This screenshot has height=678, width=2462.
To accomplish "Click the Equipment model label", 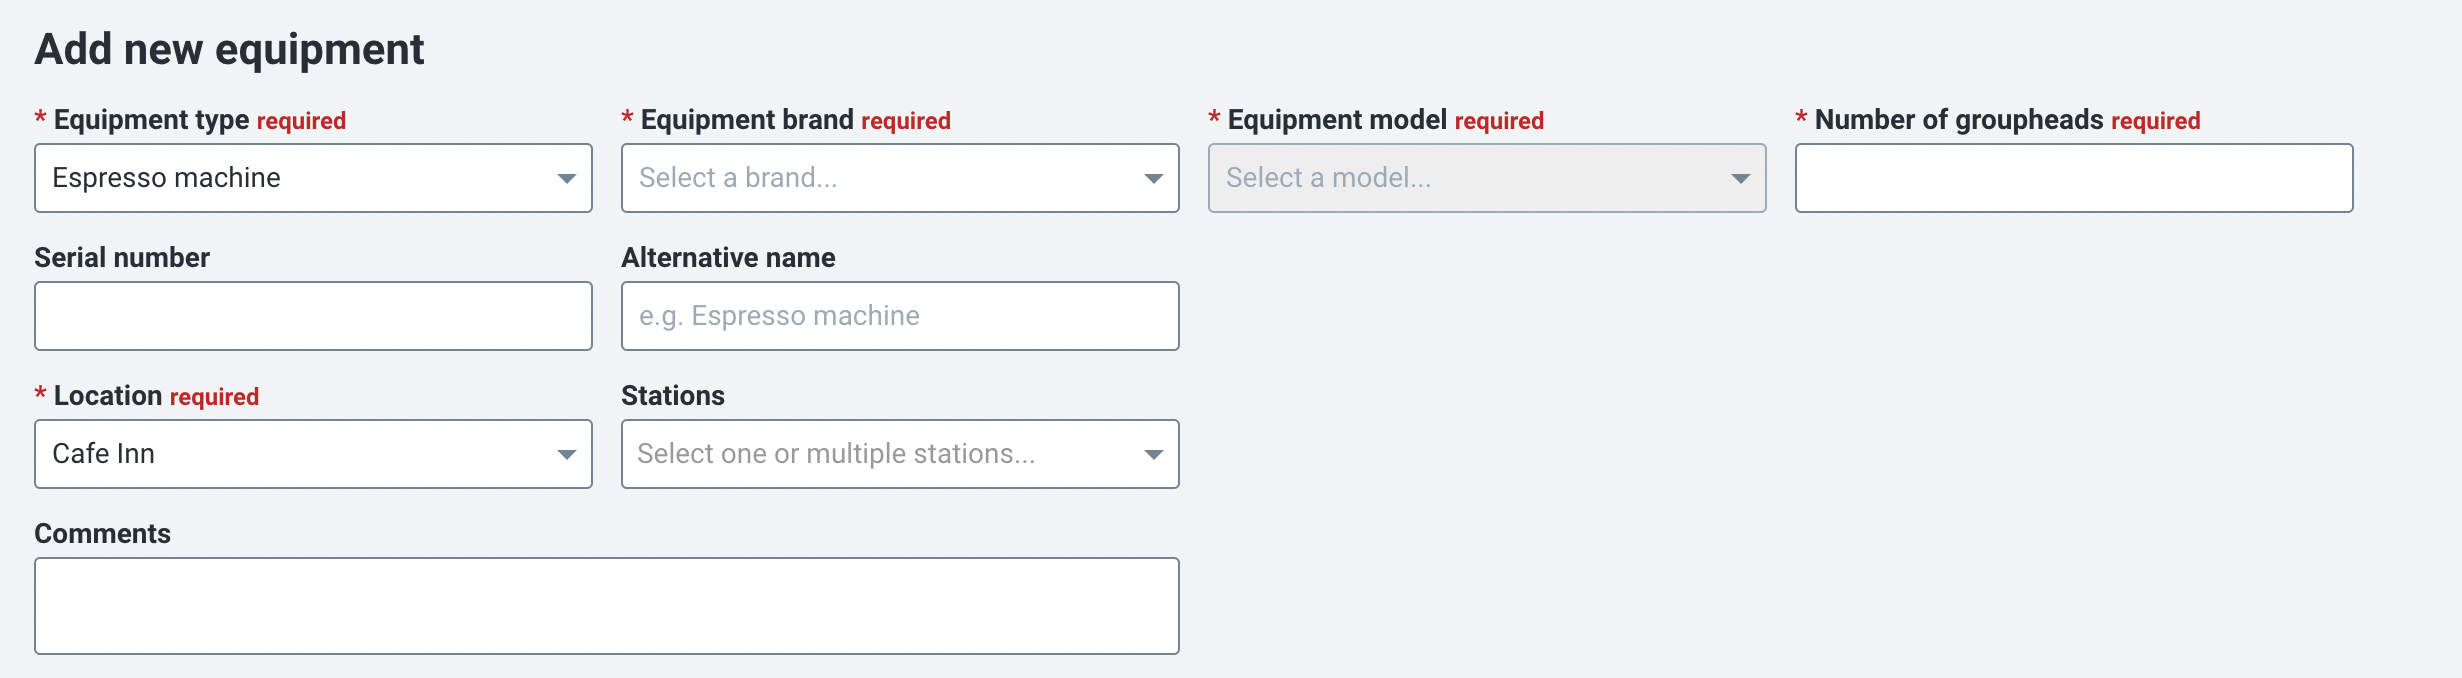I will pos(1337,120).
